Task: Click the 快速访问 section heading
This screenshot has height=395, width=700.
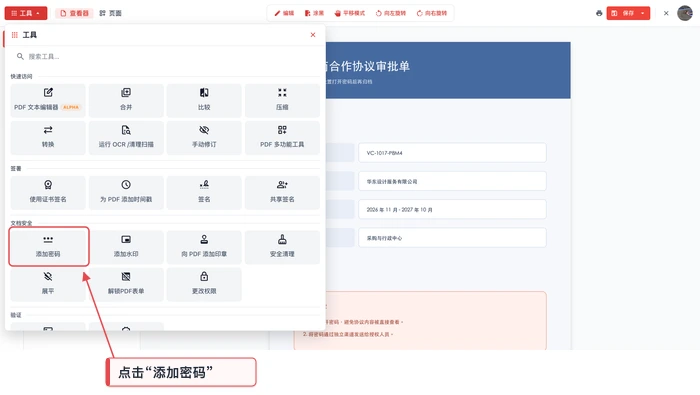Action: 21,76
